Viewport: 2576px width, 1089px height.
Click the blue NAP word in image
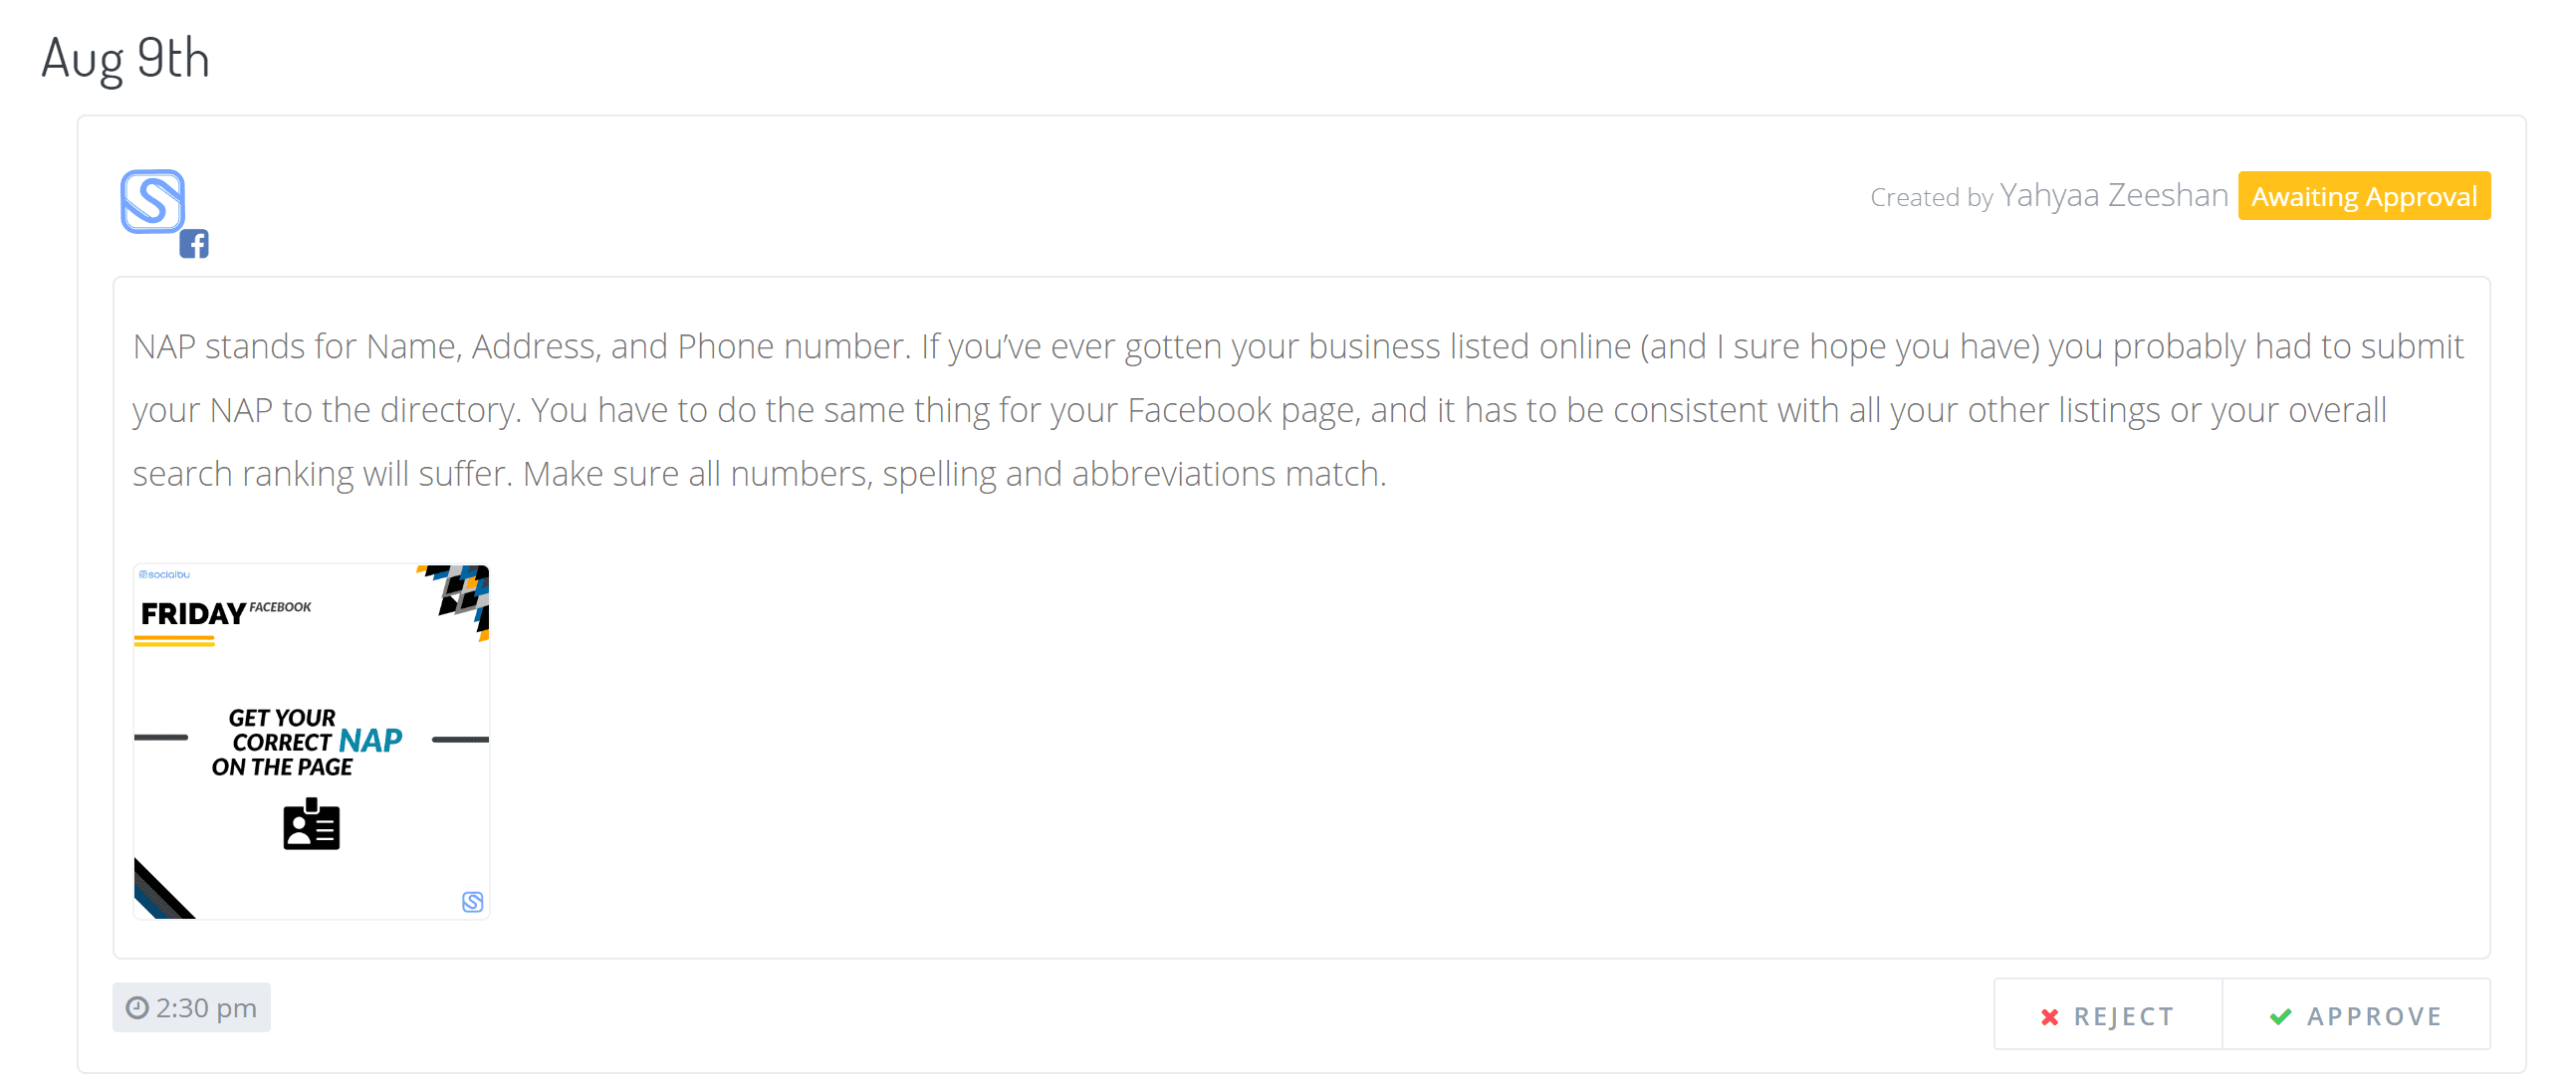(370, 741)
